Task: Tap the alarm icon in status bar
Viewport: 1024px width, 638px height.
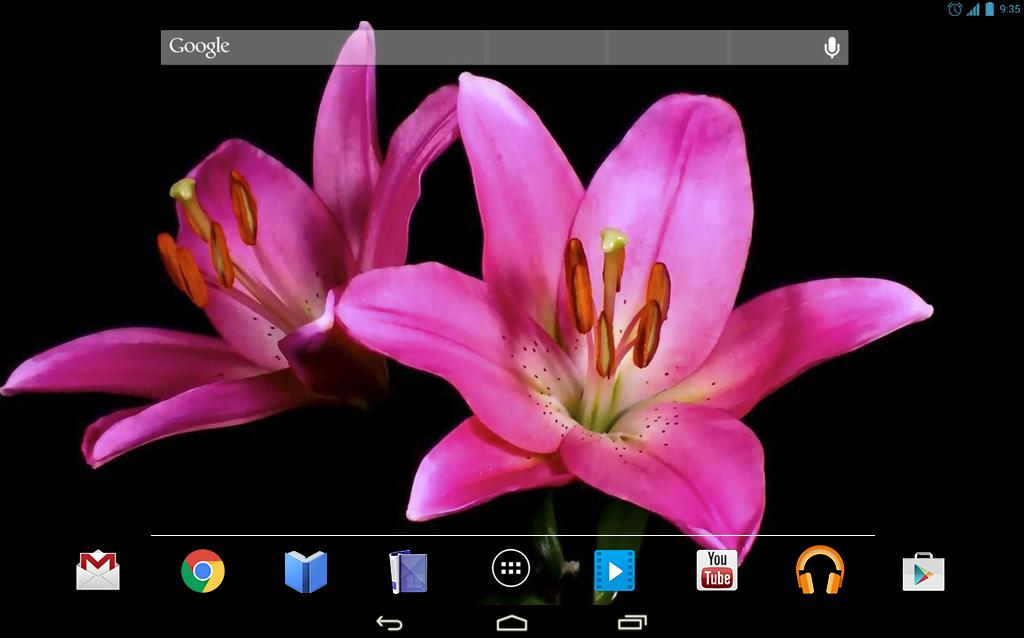Action: click(954, 9)
